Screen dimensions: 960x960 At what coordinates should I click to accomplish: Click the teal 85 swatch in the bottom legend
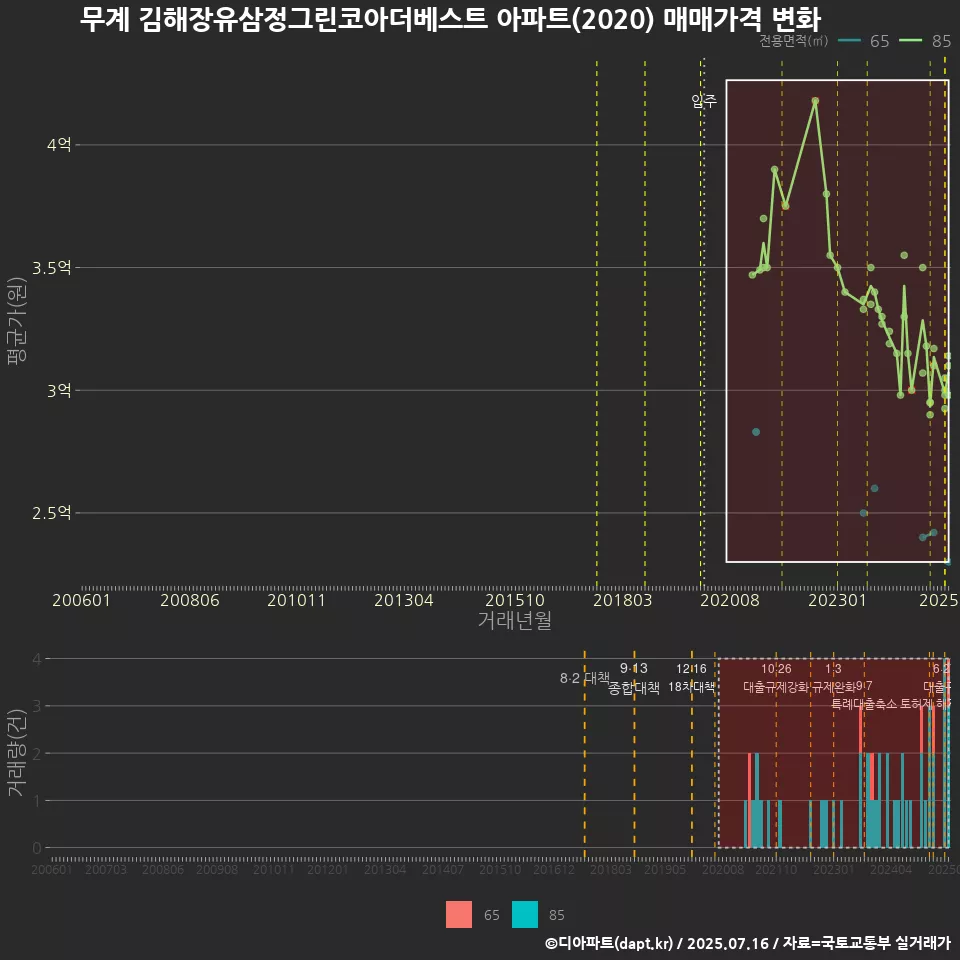[x=525, y=915]
